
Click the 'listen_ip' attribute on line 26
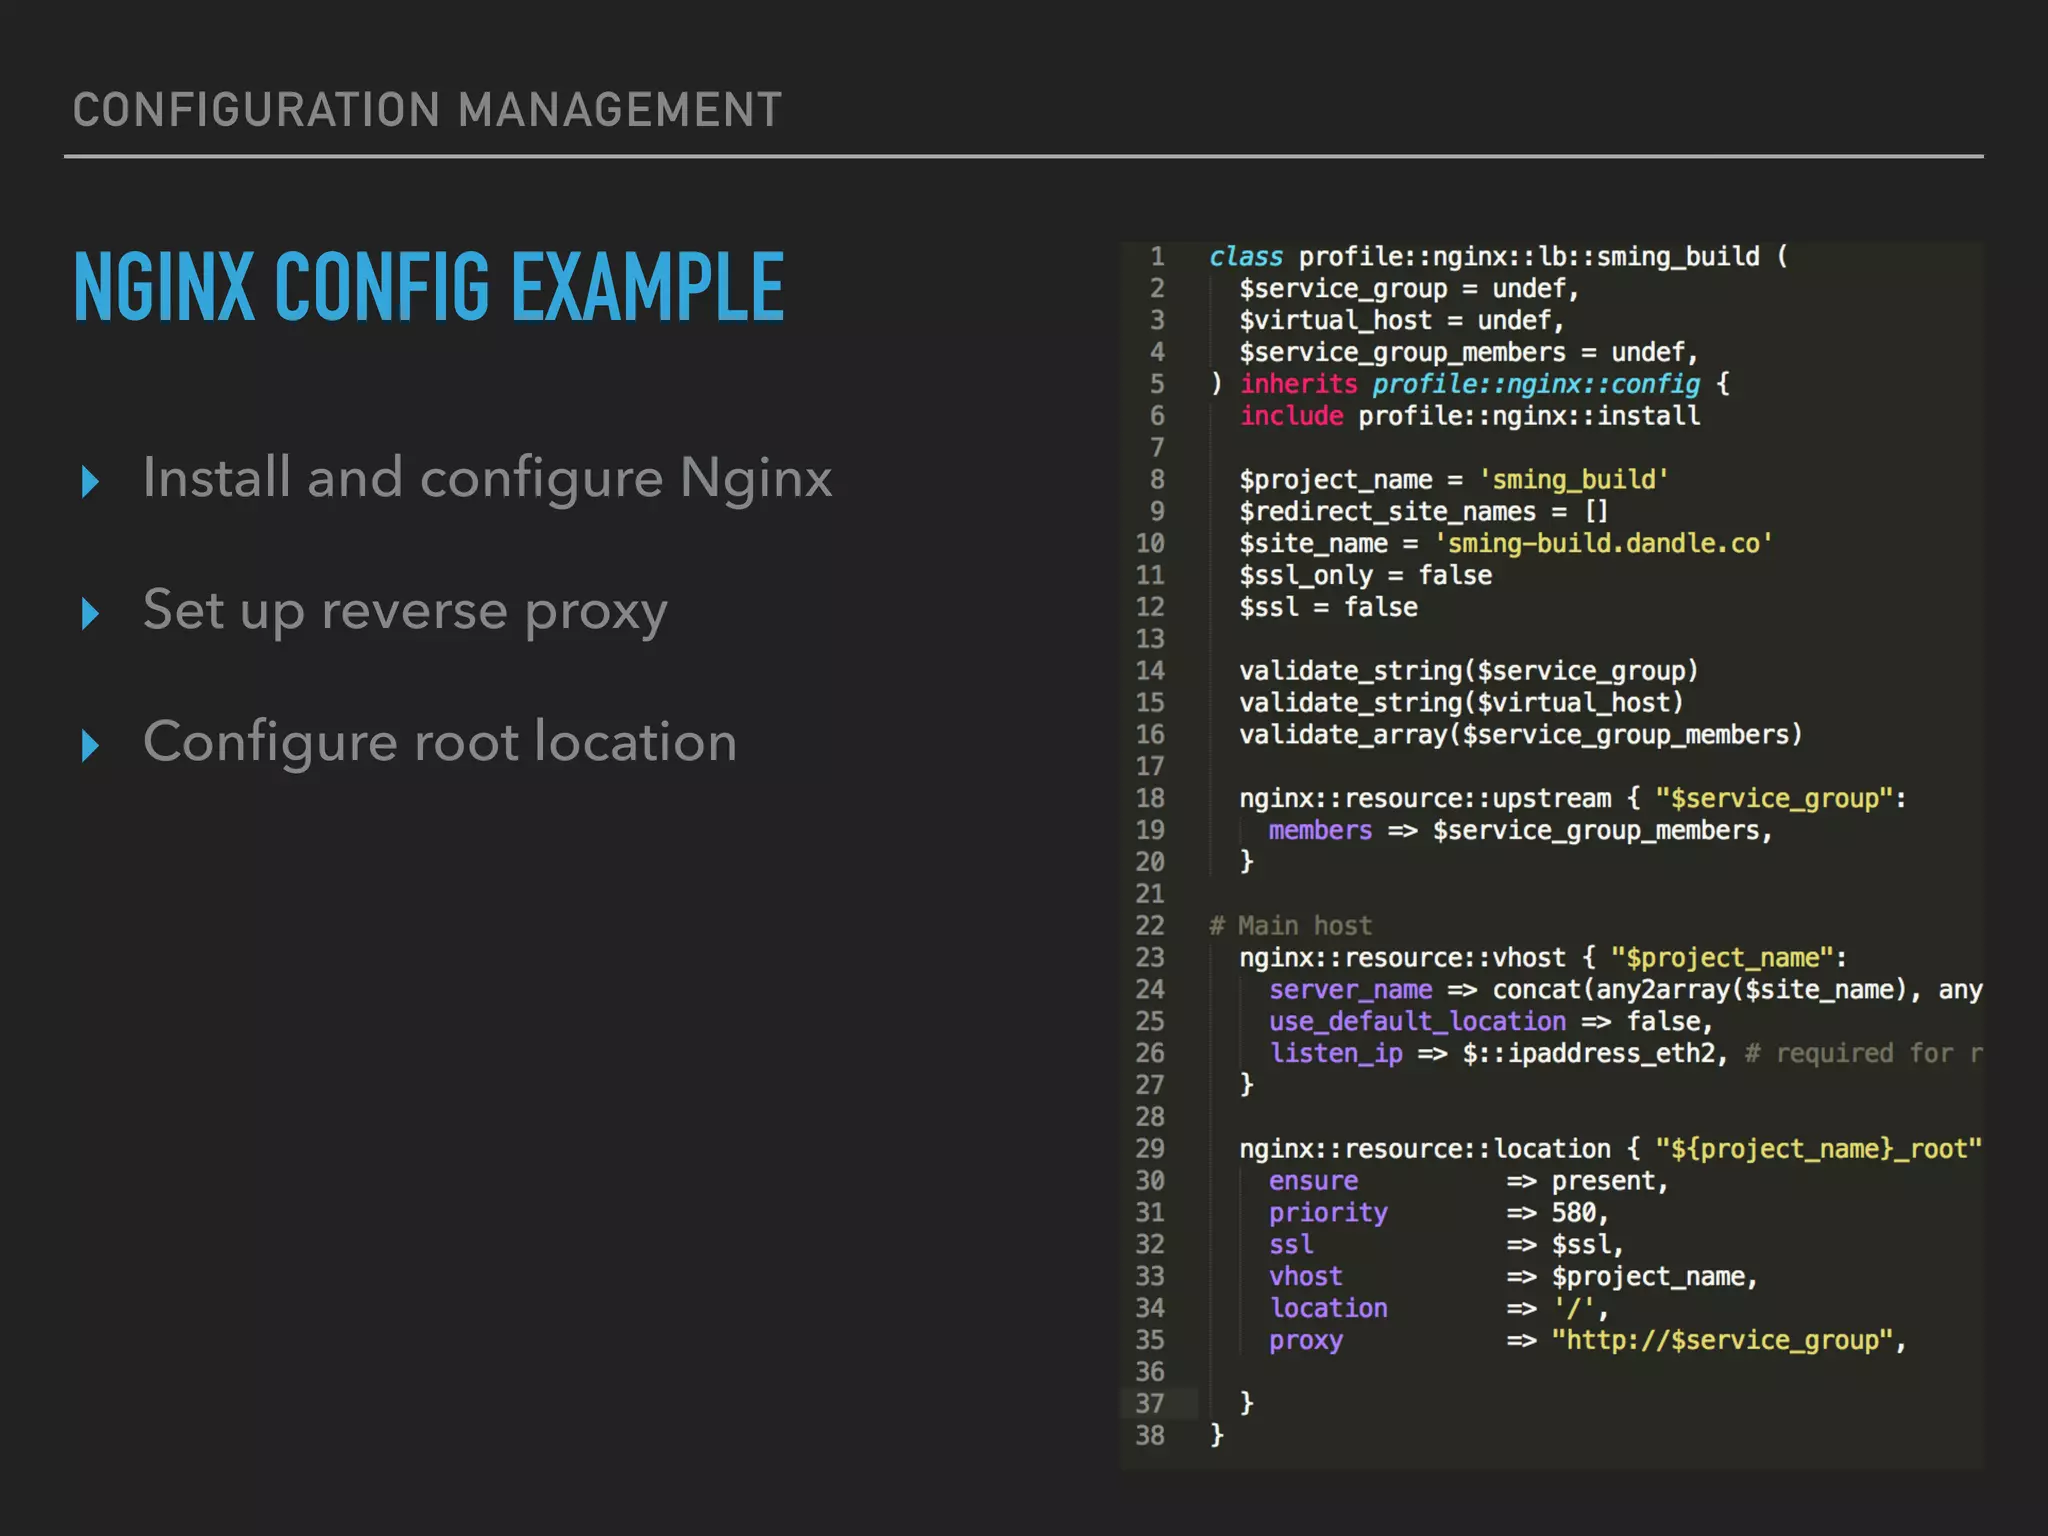(x=1335, y=1054)
